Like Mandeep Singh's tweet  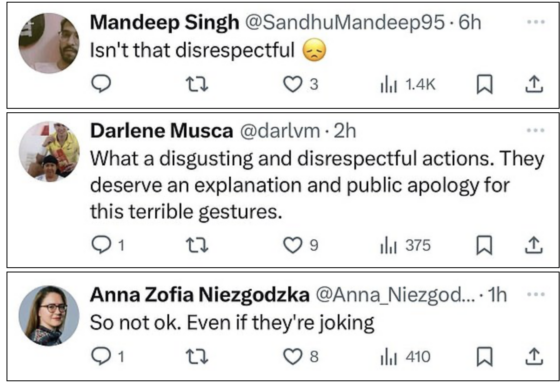pos(300,85)
